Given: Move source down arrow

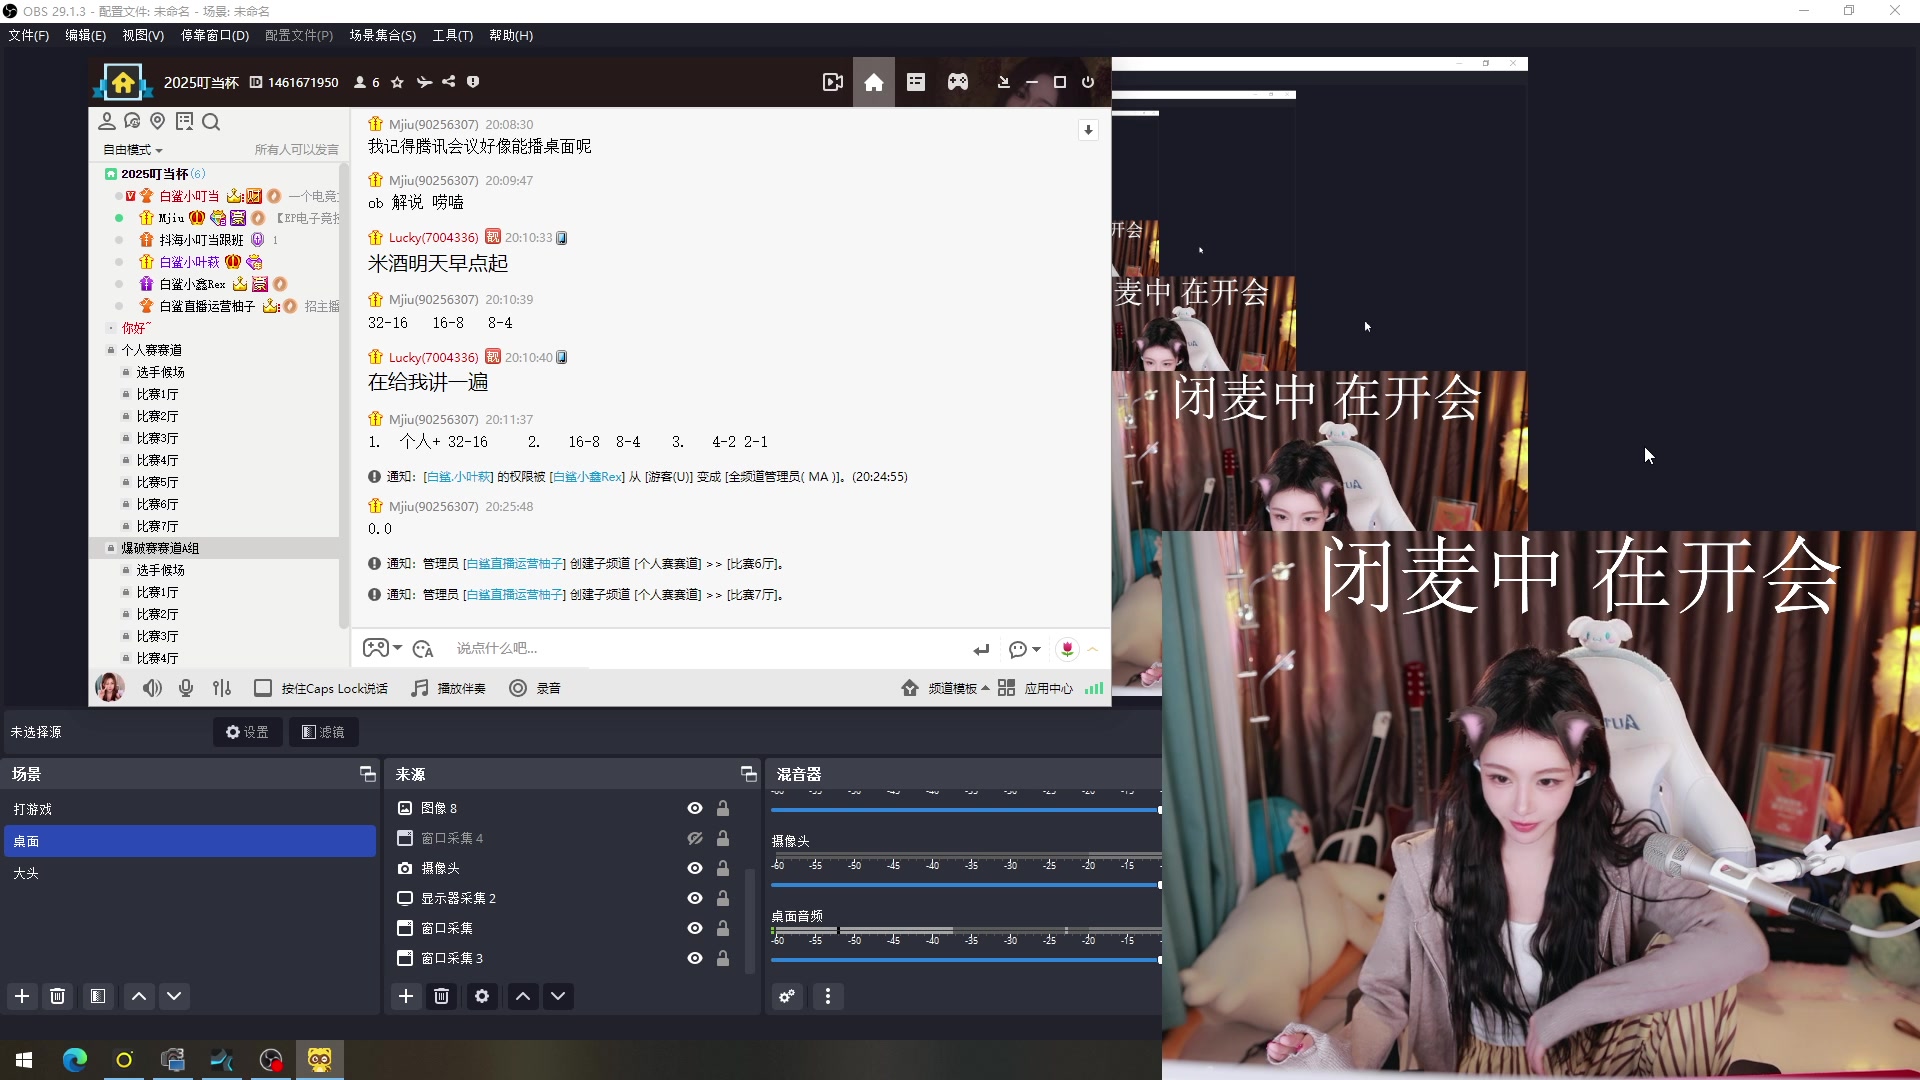Looking at the screenshot, I should [558, 996].
